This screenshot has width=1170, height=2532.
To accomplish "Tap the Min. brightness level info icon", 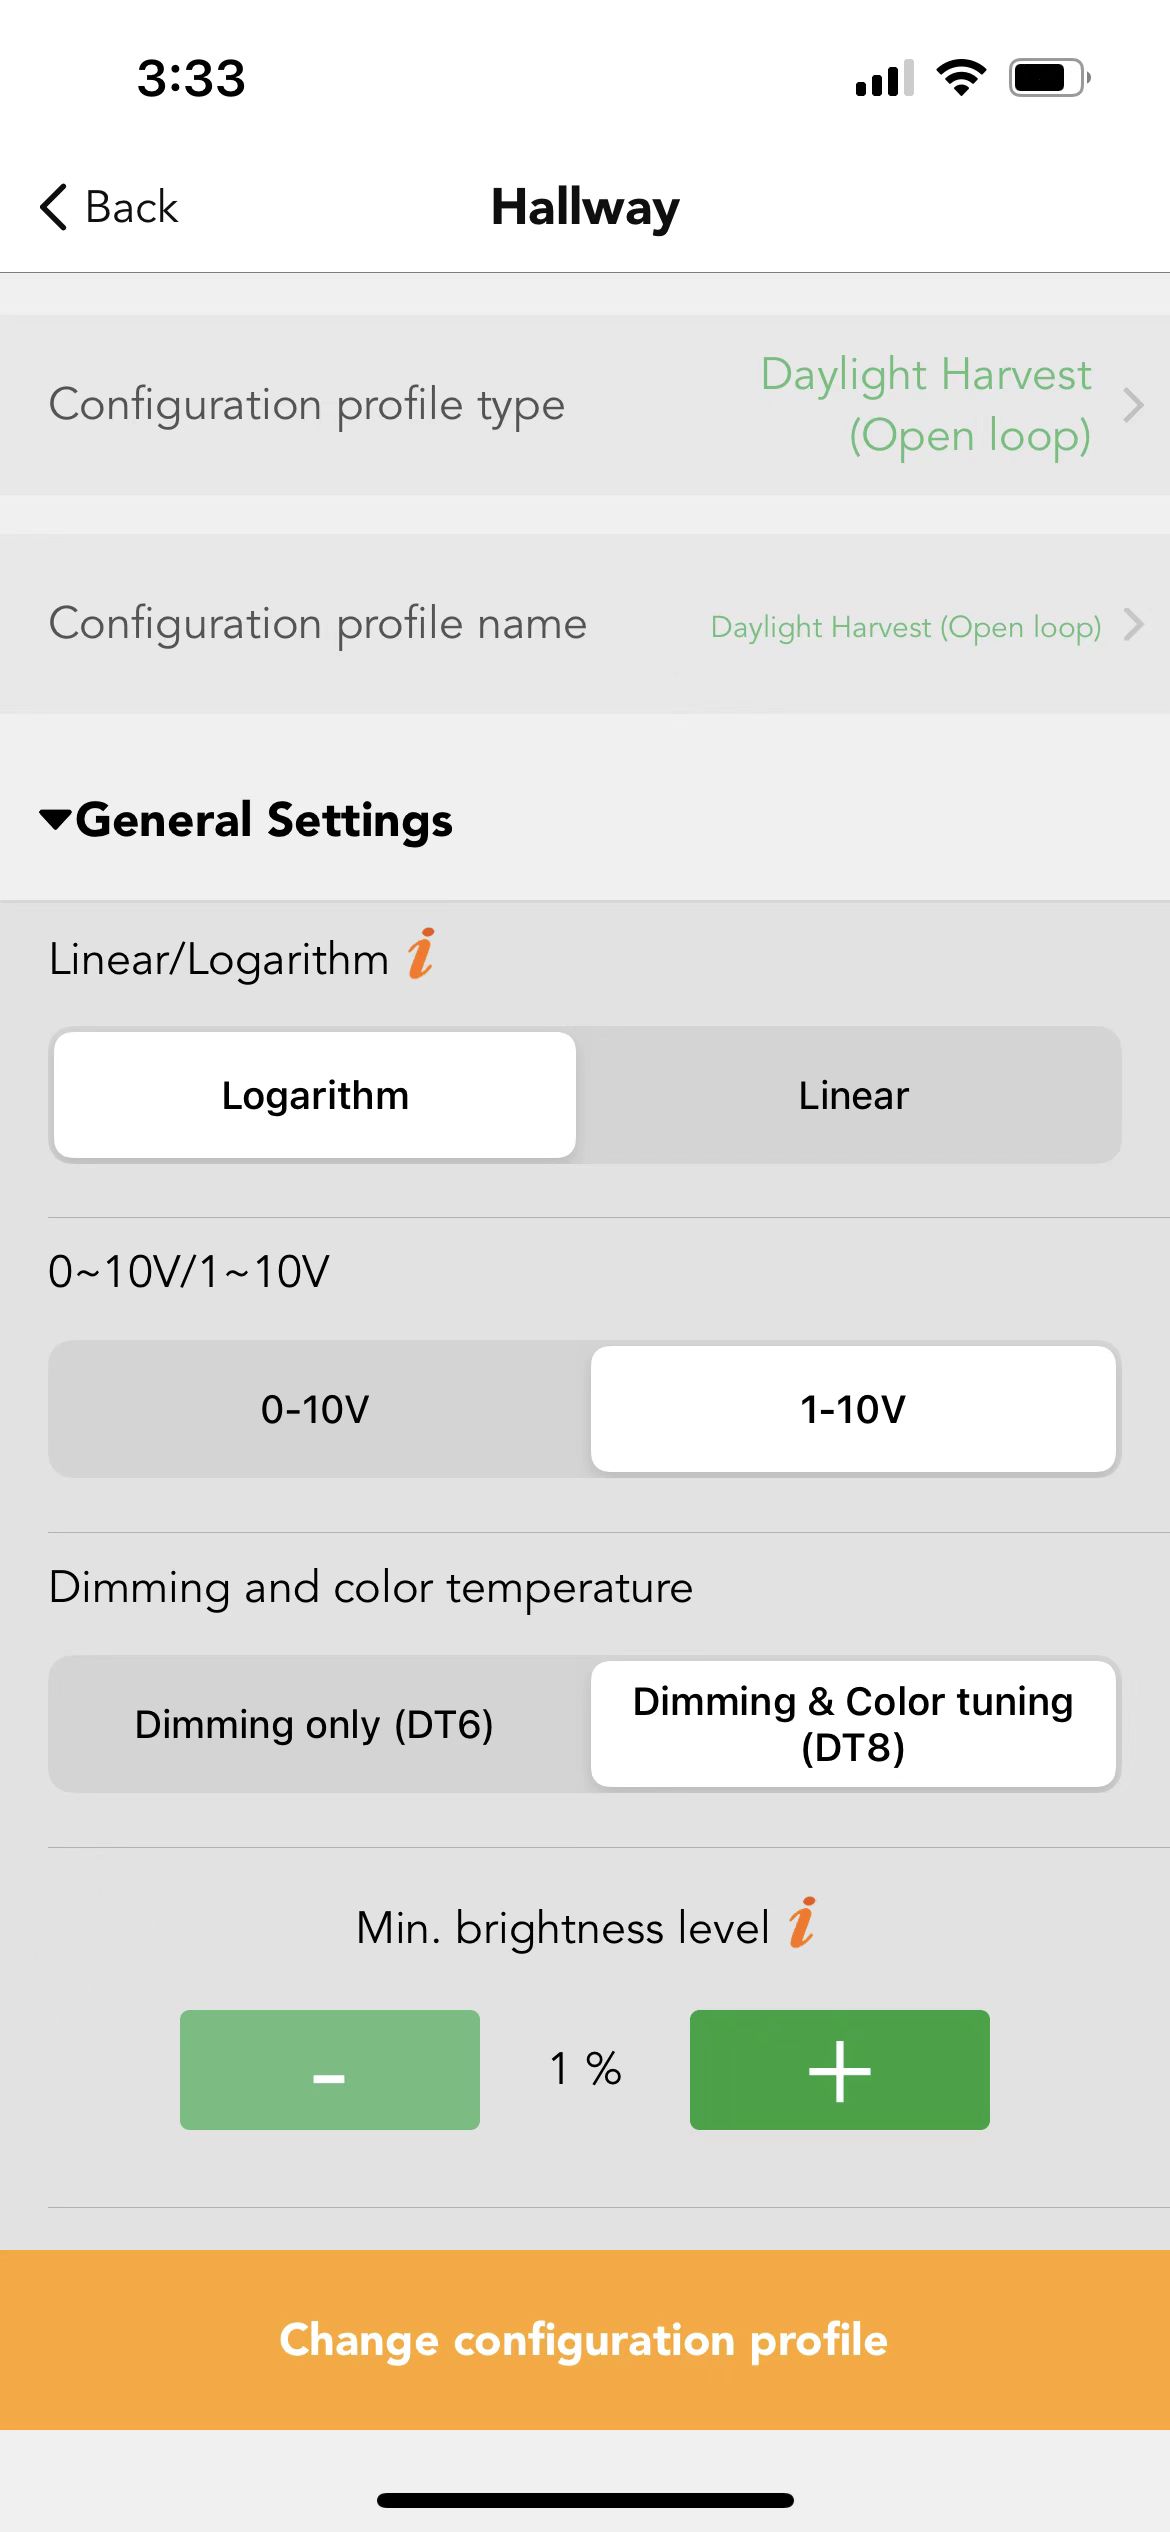I will coord(802,1922).
